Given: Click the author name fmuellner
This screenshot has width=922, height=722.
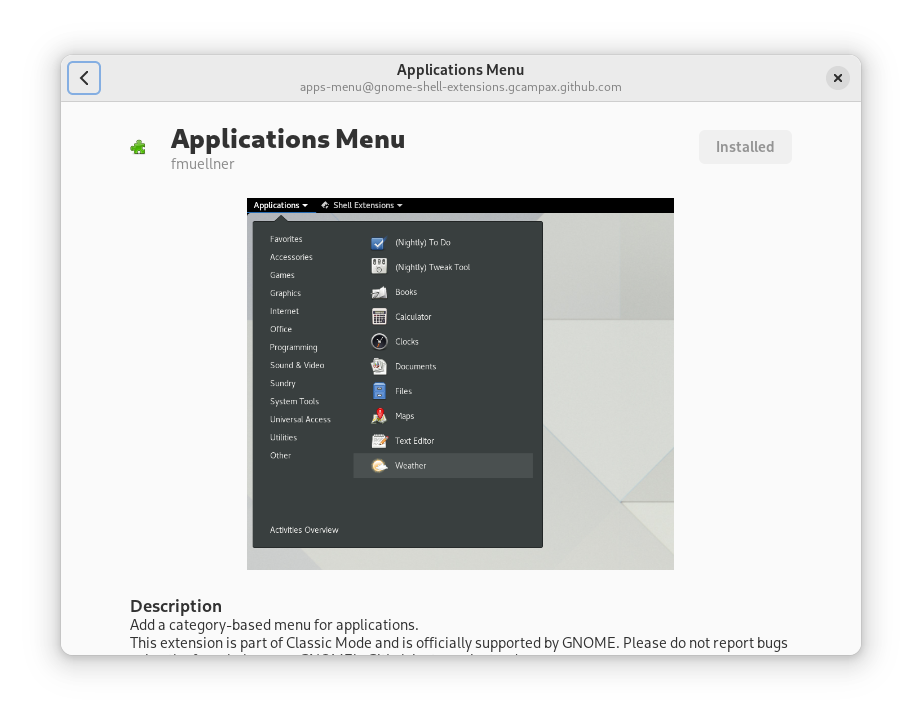Looking at the screenshot, I should (x=202, y=164).
